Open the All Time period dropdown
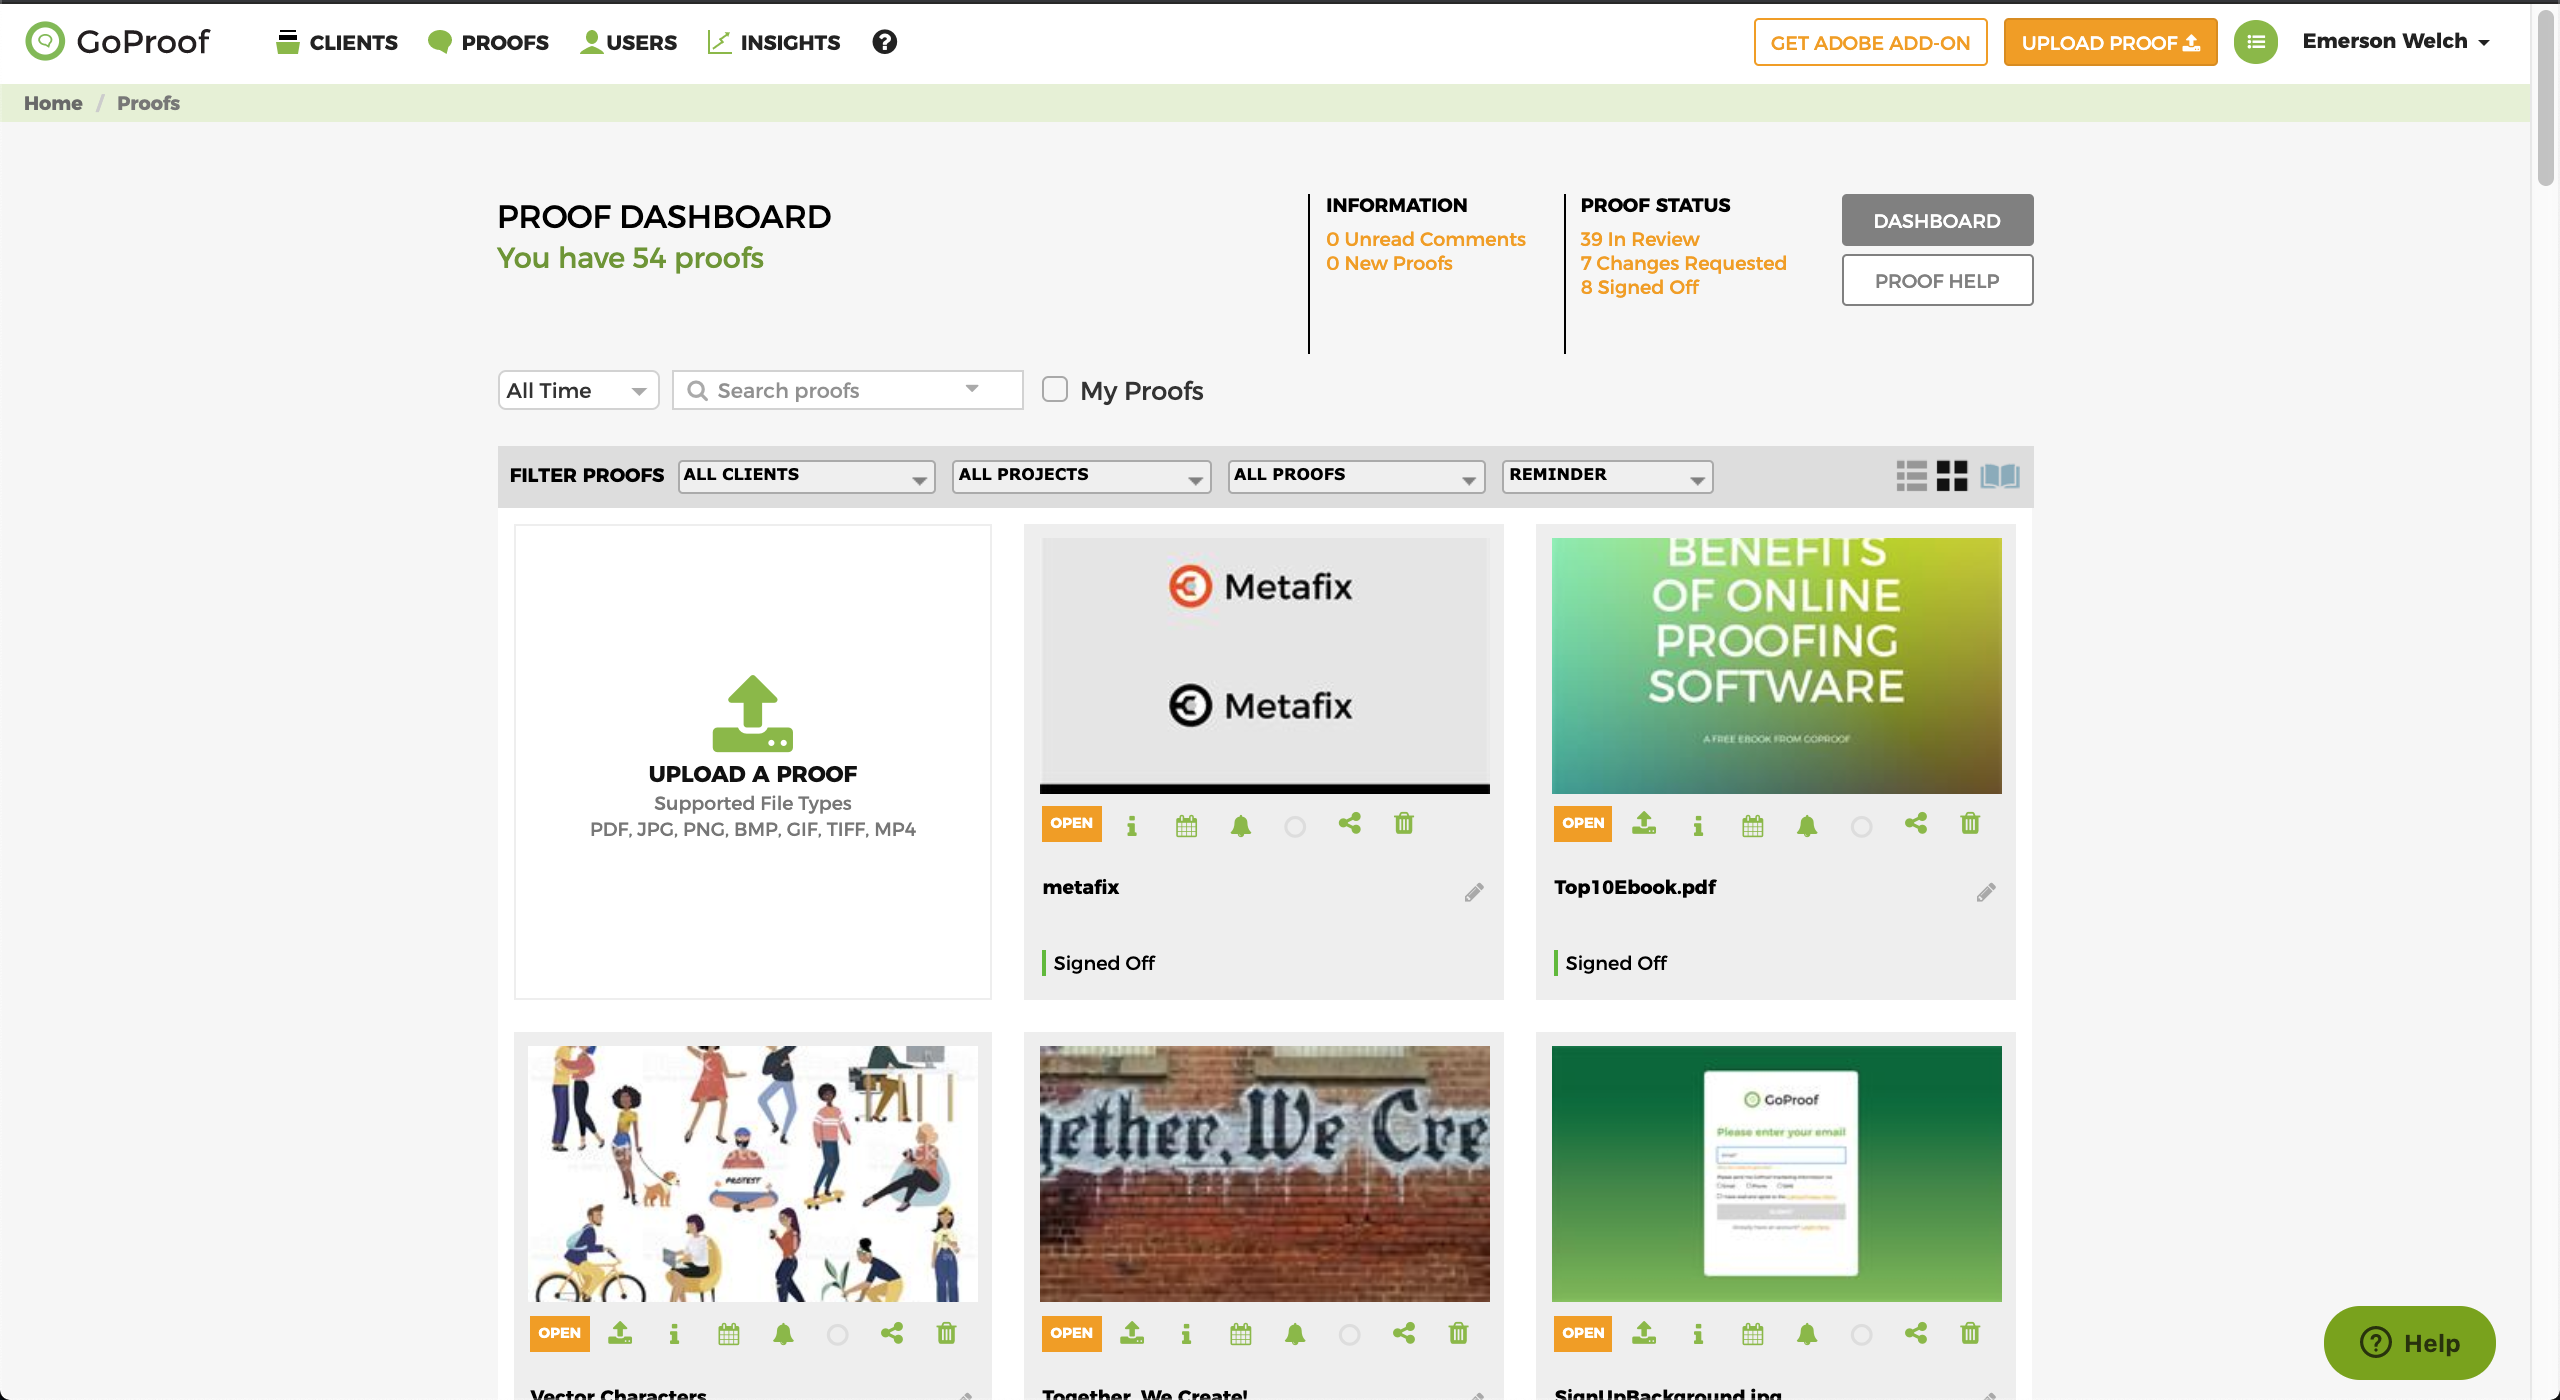This screenshot has width=2560, height=1400. click(578, 390)
